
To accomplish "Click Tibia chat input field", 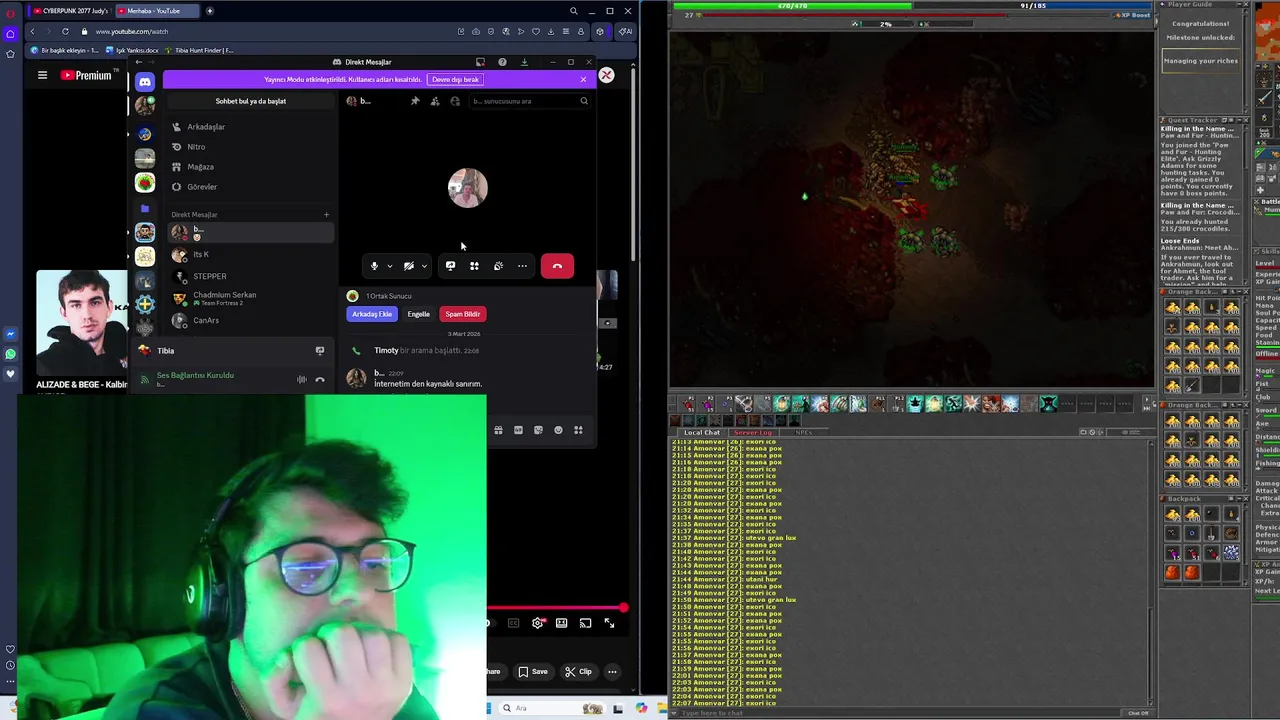I will pos(900,713).
